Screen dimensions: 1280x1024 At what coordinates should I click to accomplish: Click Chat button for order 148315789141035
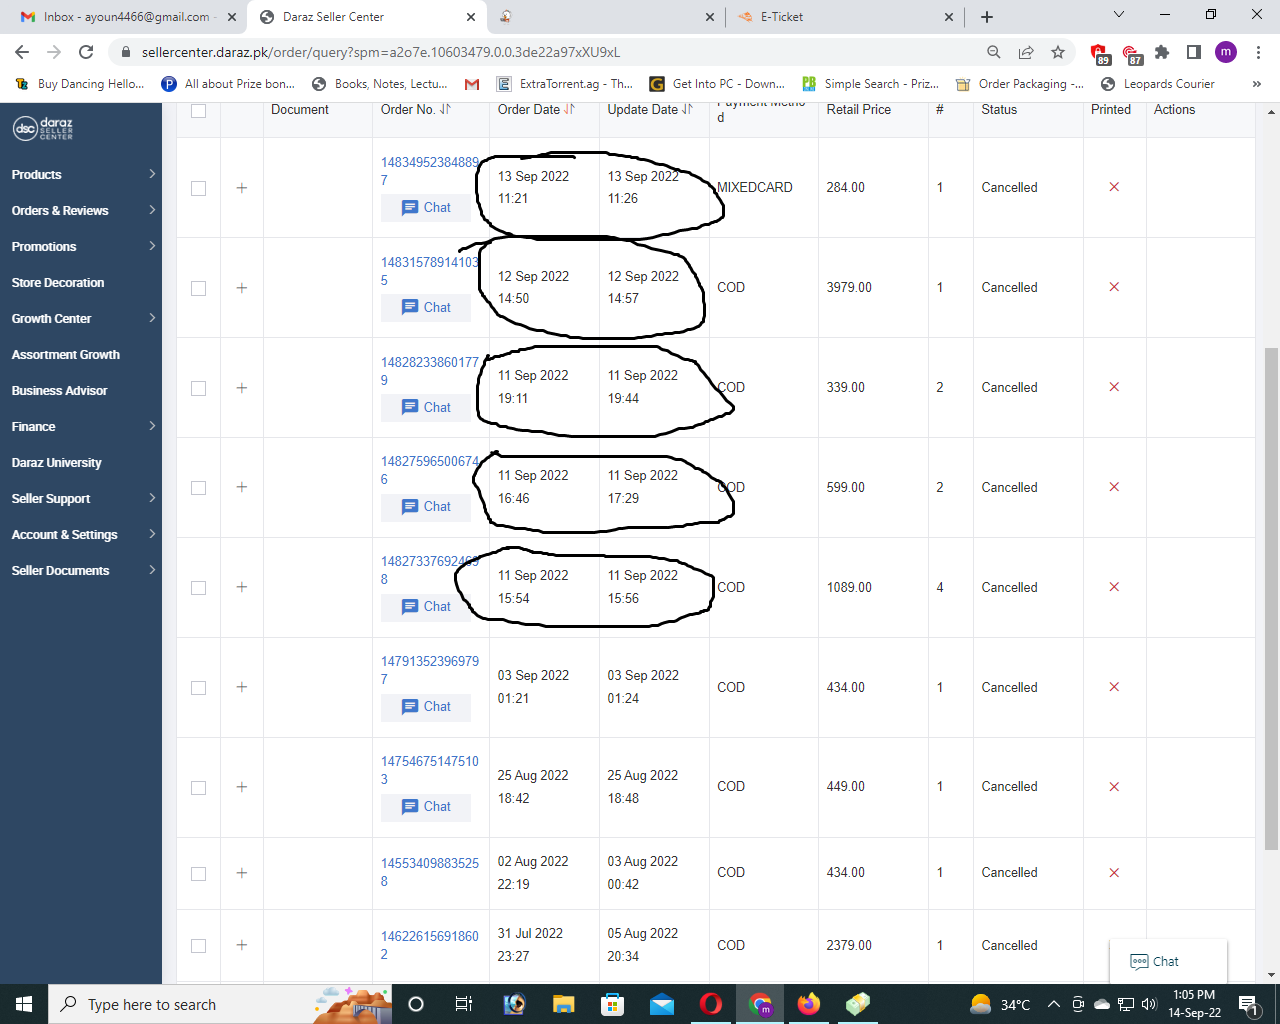426,308
